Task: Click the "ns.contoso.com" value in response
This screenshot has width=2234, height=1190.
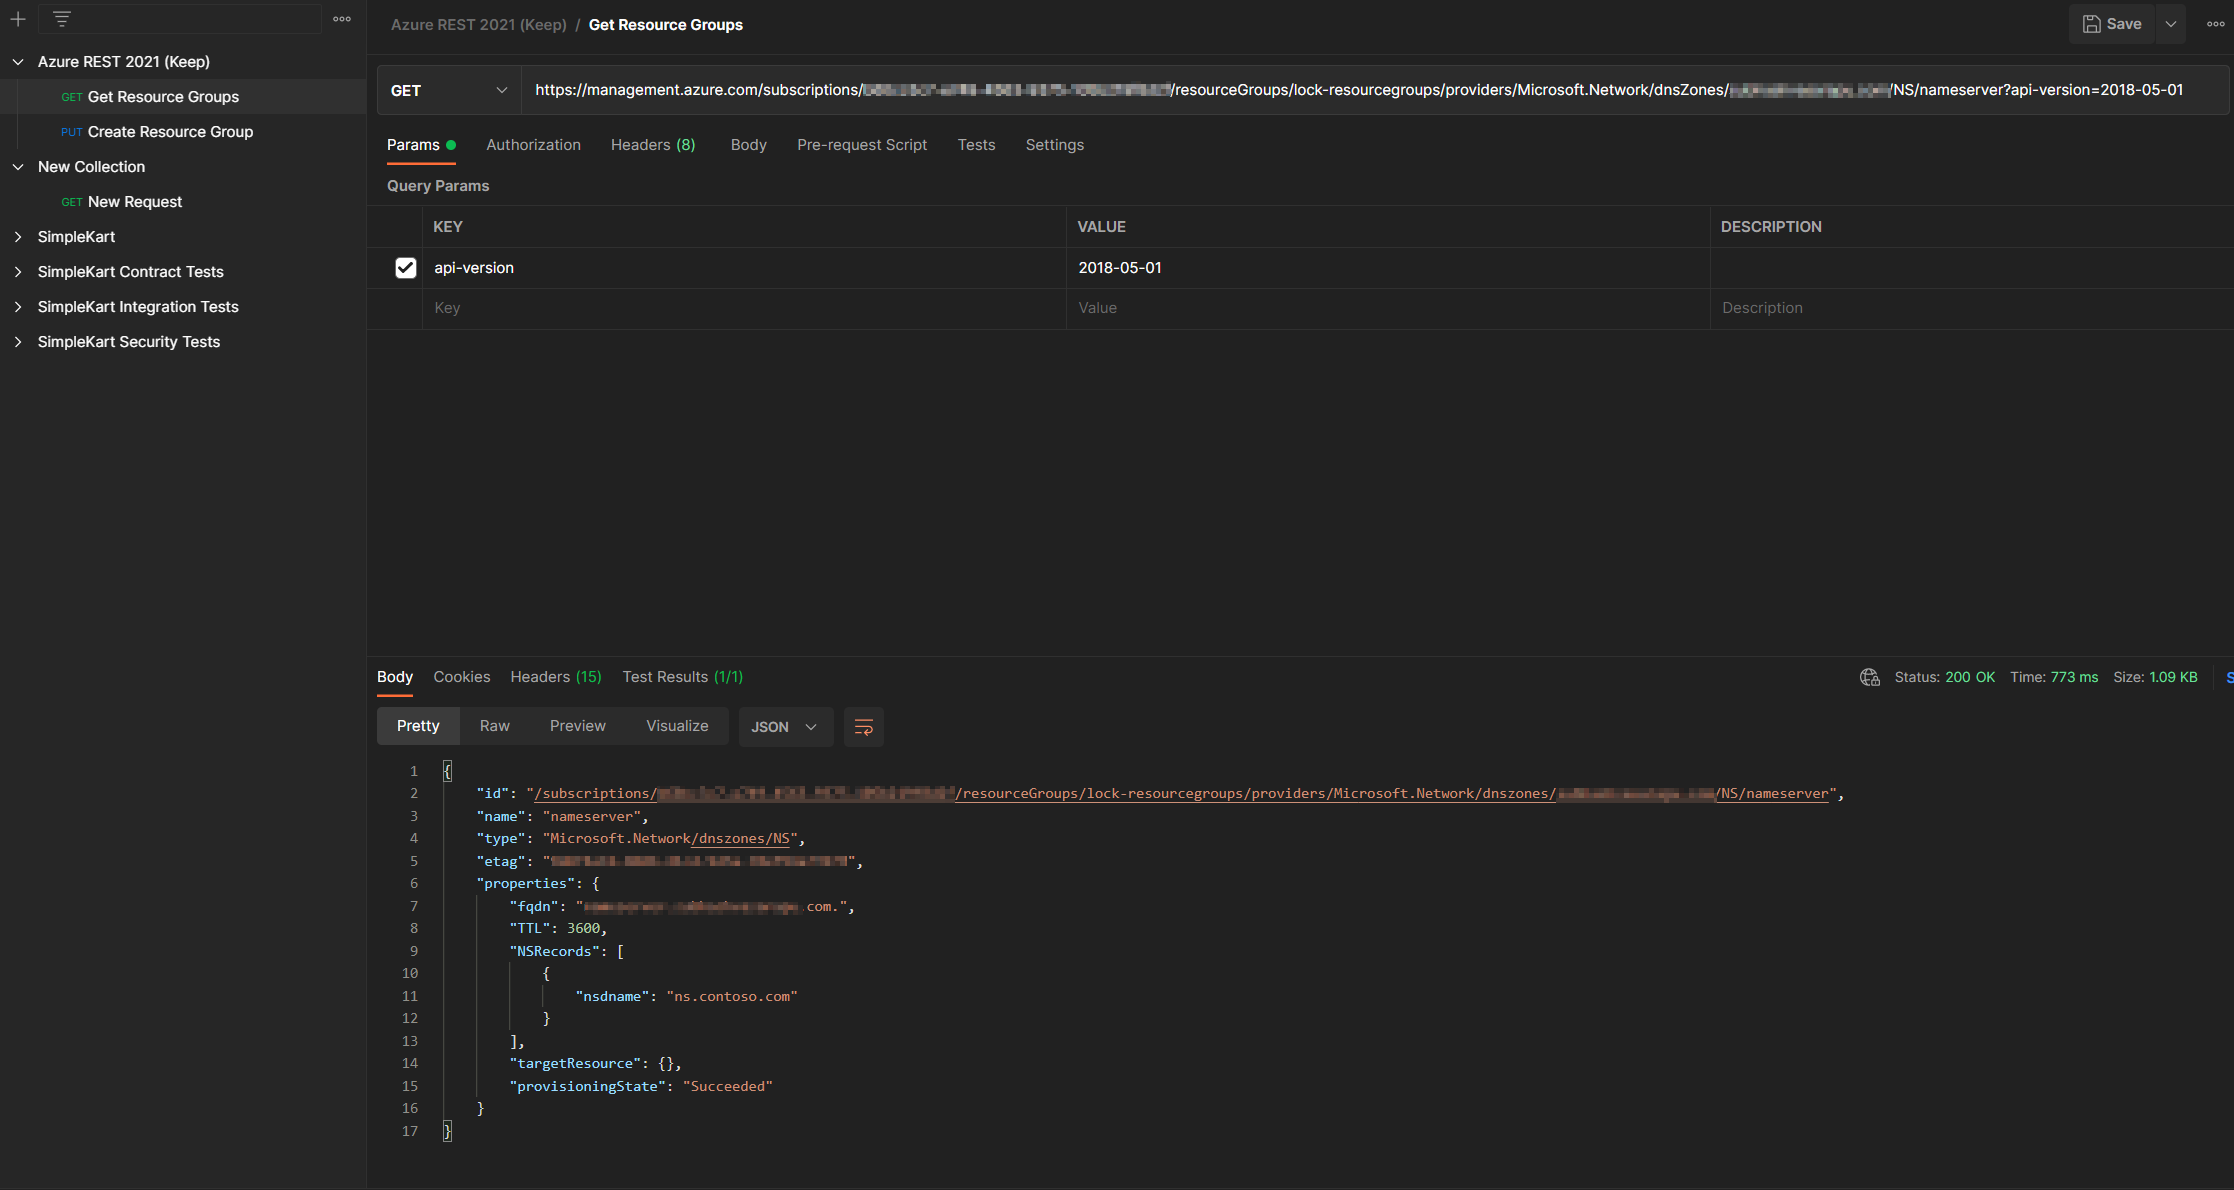Action: click(x=732, y=997)
